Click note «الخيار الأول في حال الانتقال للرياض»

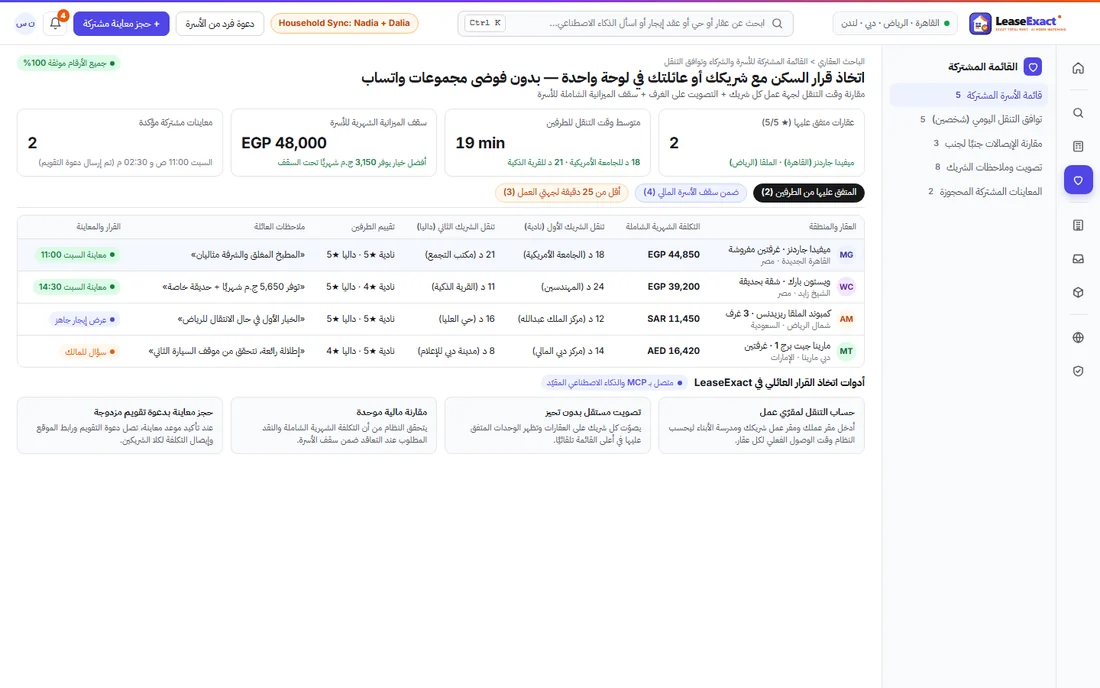(241, 319)
